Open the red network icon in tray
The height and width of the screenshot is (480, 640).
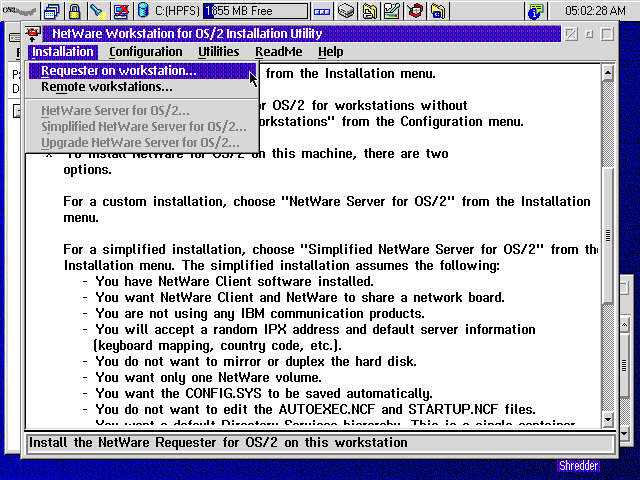[415, 11]
